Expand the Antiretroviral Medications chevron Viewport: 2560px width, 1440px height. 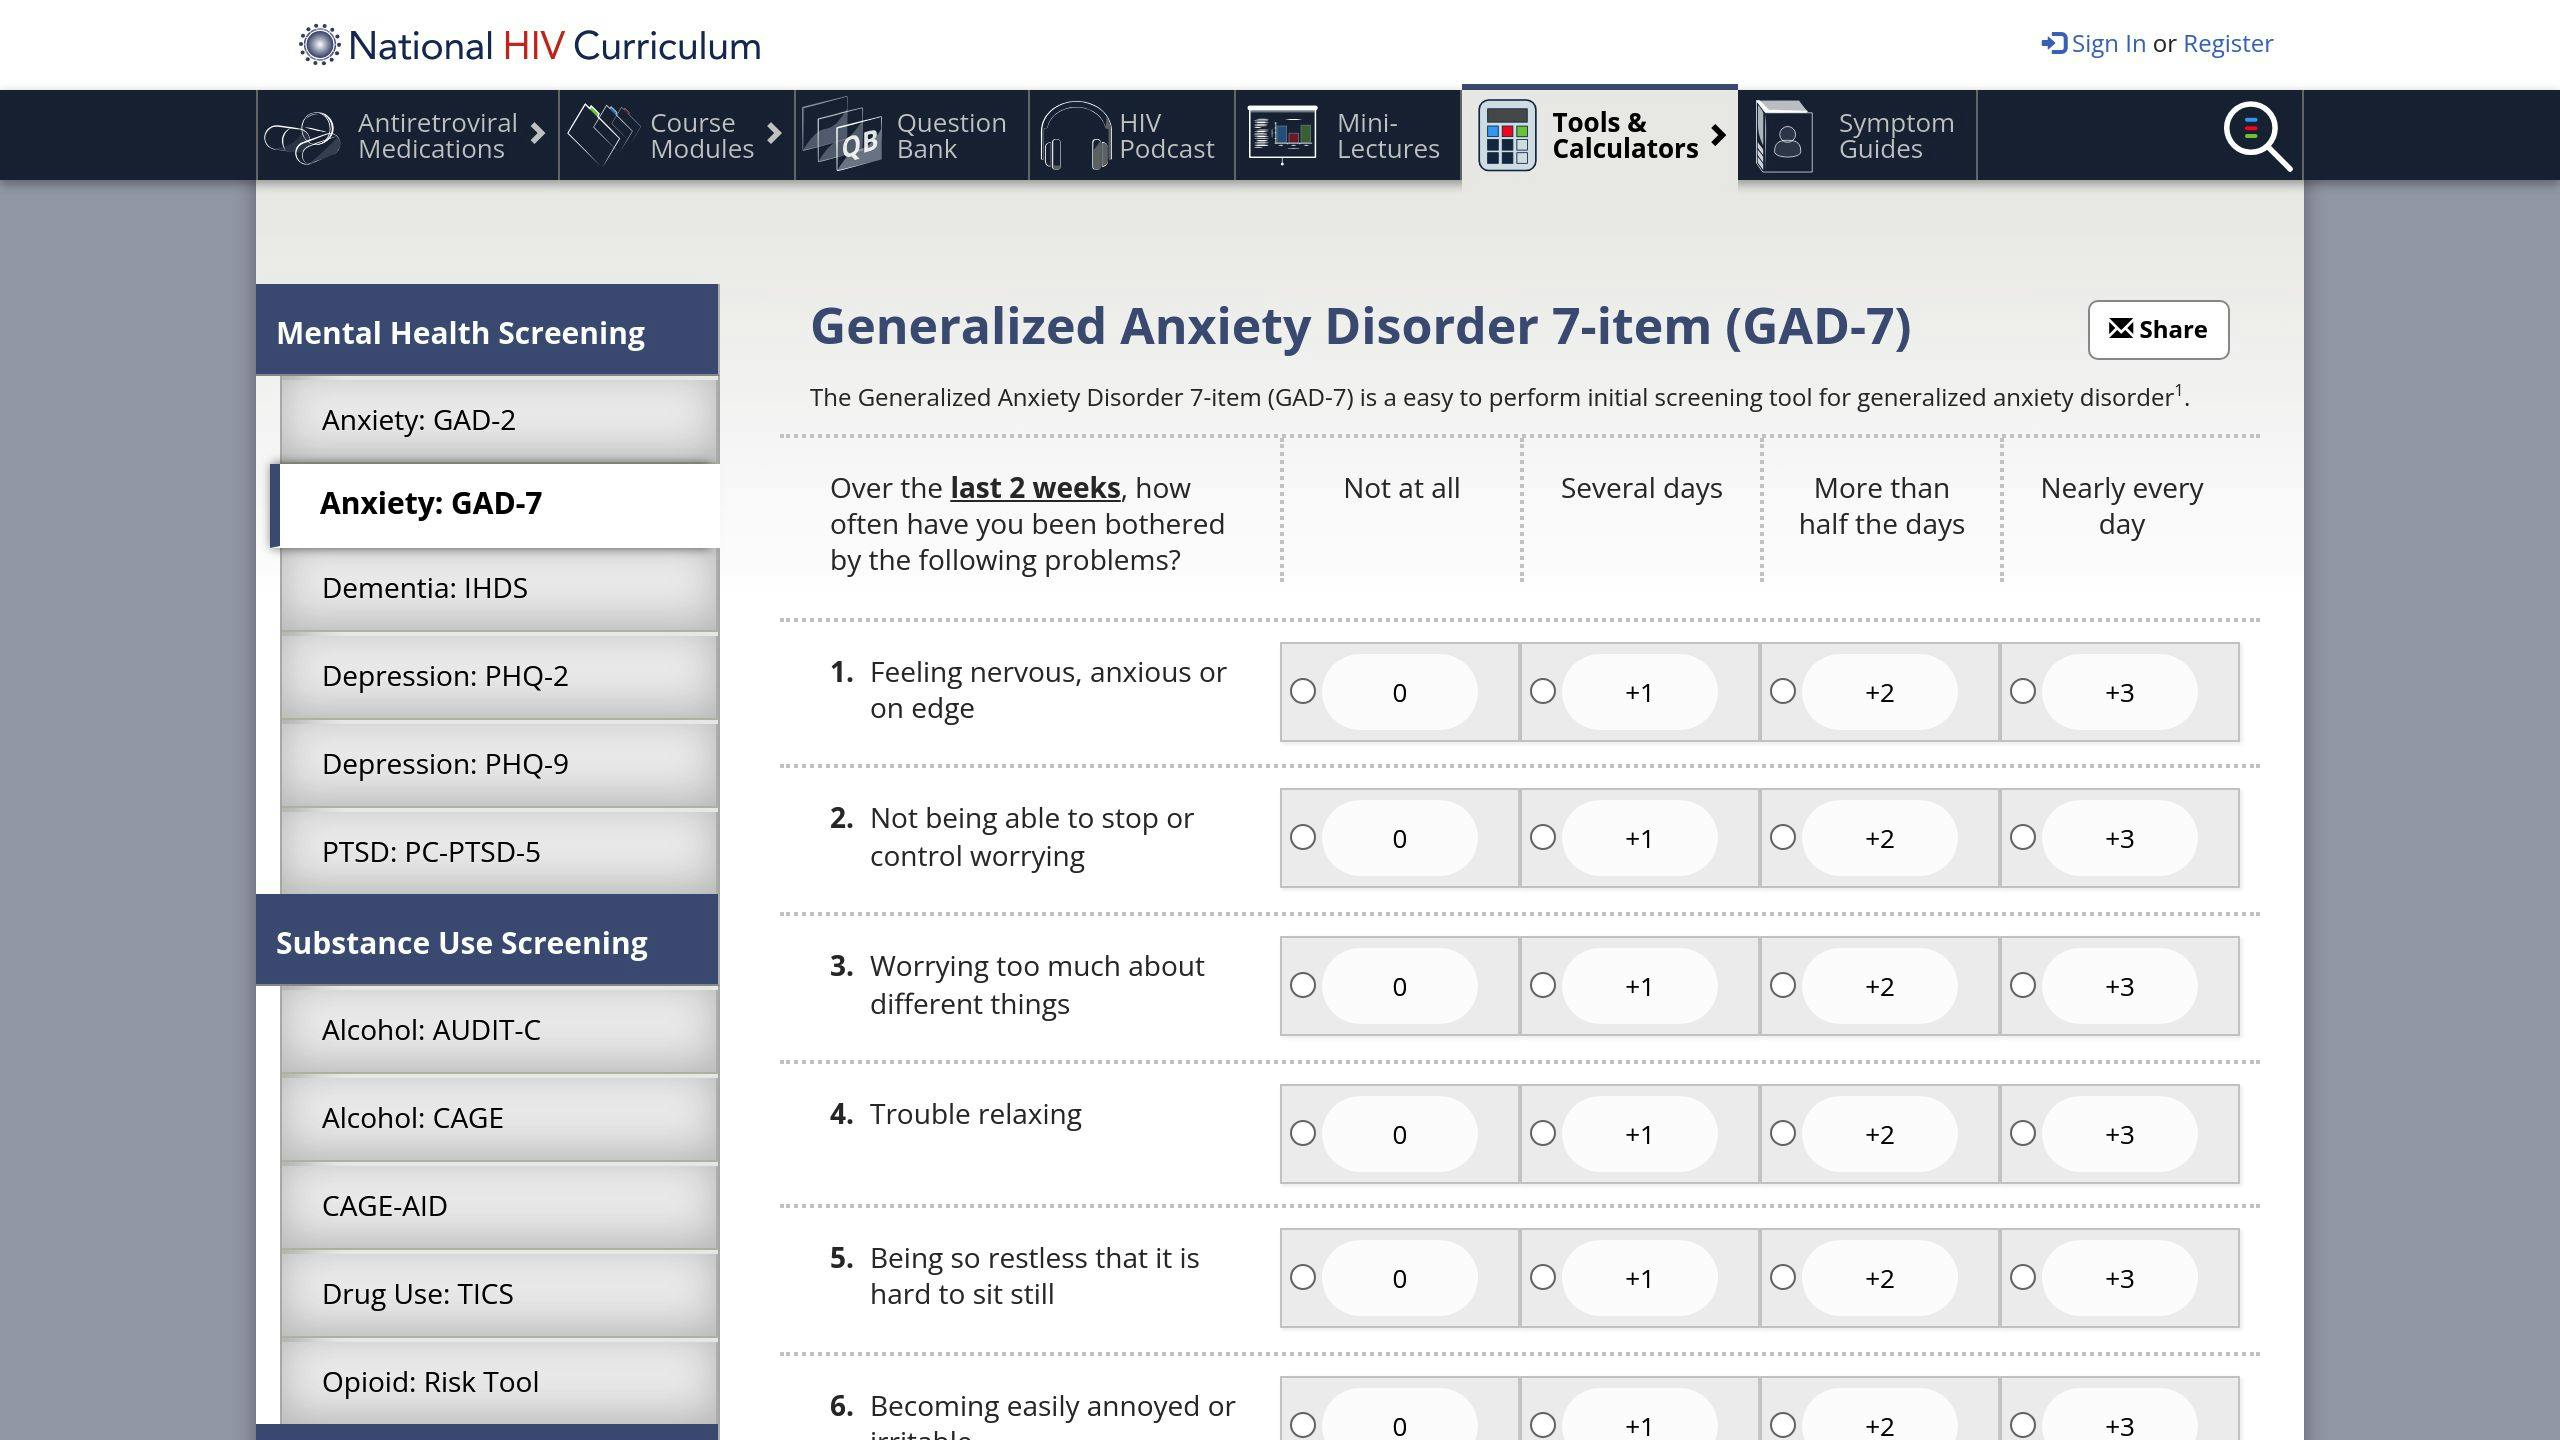538,133
